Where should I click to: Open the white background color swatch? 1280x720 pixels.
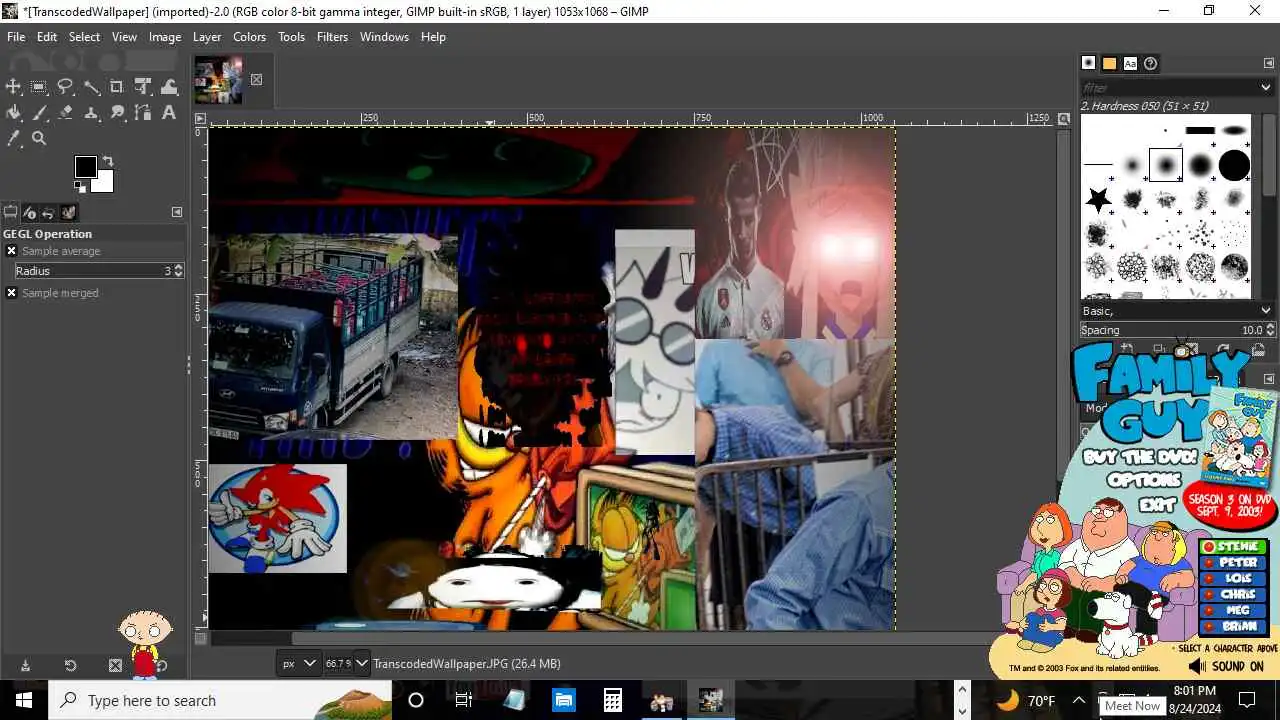click(106, 184)
